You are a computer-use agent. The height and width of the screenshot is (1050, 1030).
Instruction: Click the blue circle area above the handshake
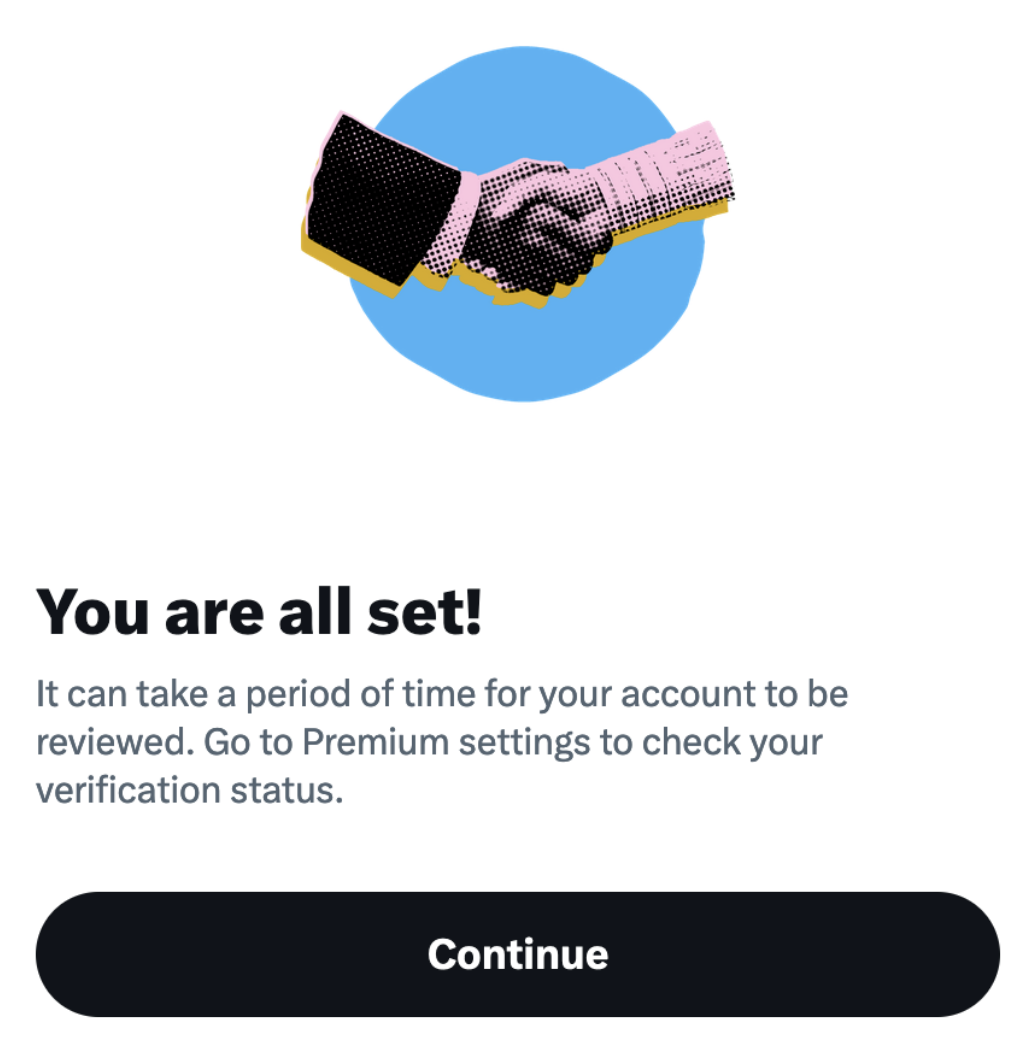pos(526,100)
